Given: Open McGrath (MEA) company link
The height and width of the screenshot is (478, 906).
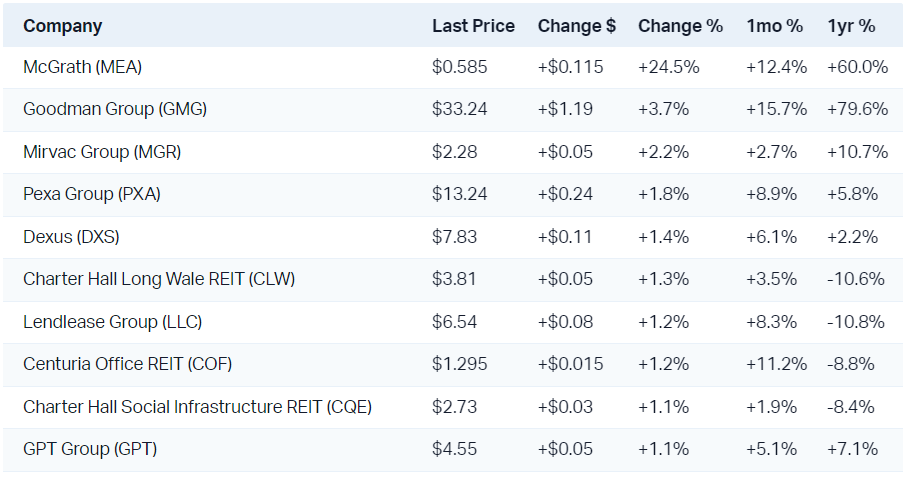Looking at the screenshot, I should pyautogui.click(x=82, y=68).
